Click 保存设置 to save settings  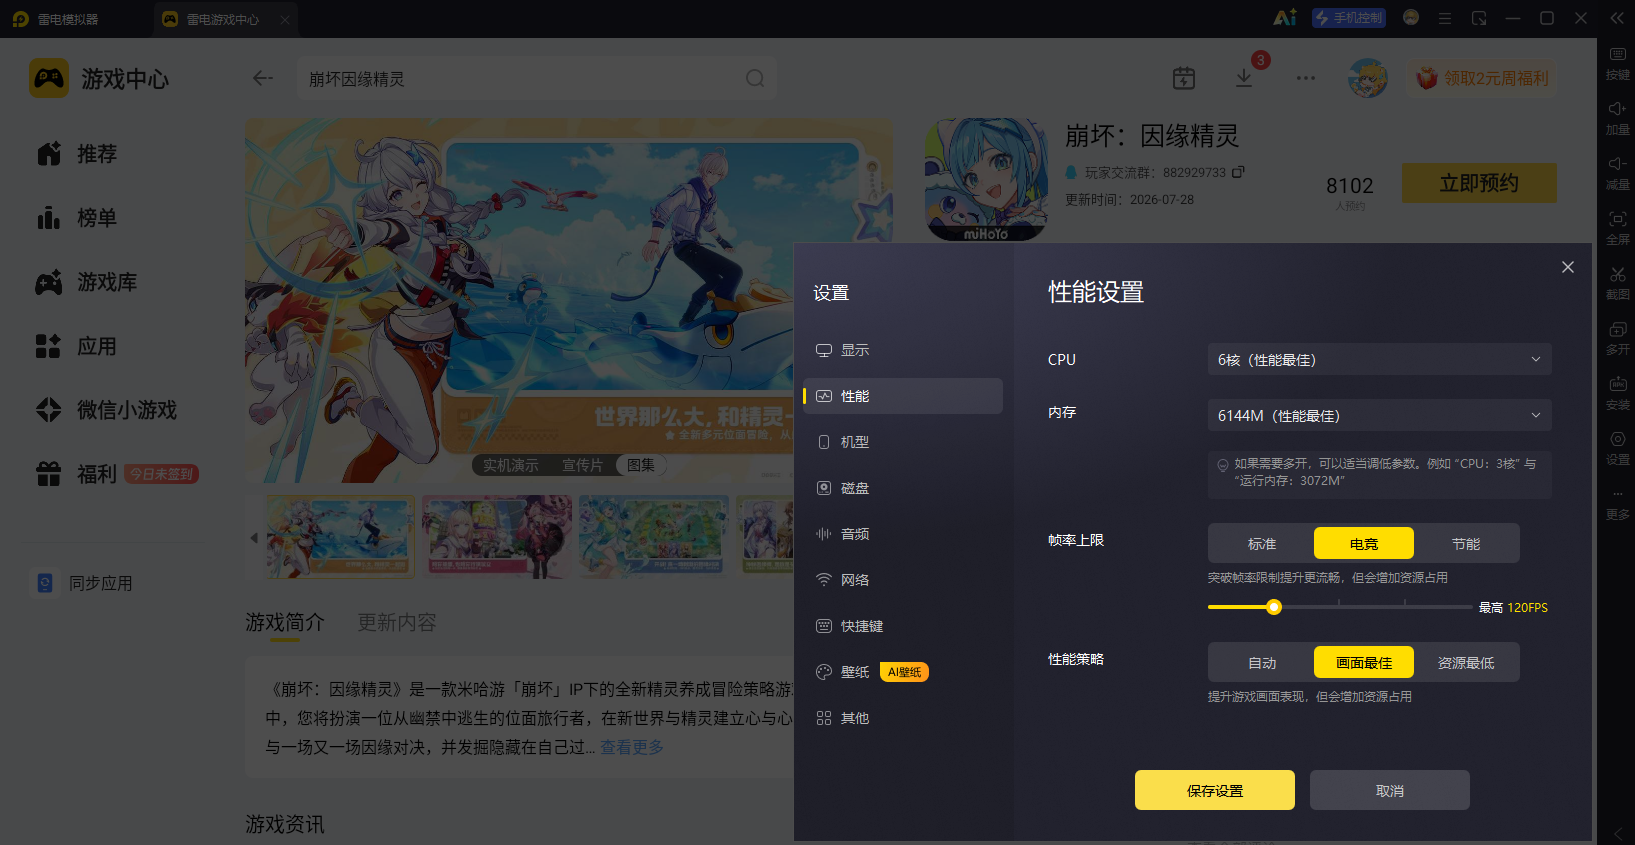pyautogui.click(x=1215, y=790)
